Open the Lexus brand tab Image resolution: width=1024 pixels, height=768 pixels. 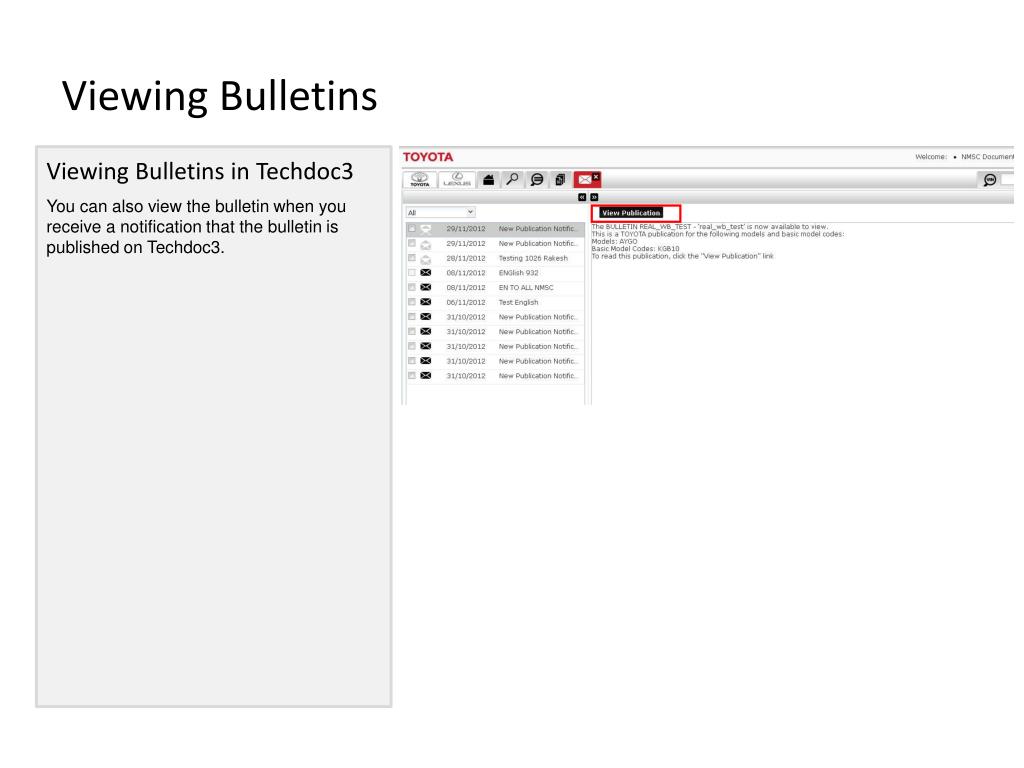pyautogui.click(x=456, y=180)
